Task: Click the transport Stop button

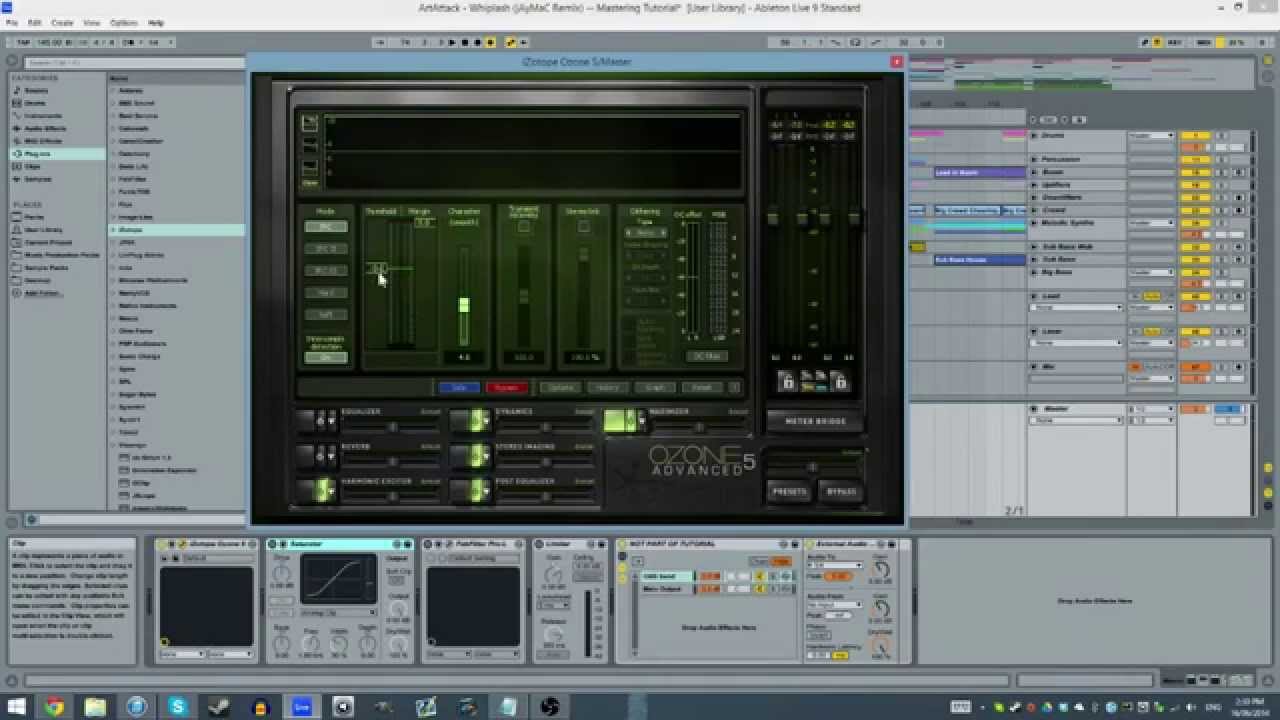Action: click(465, 42)
